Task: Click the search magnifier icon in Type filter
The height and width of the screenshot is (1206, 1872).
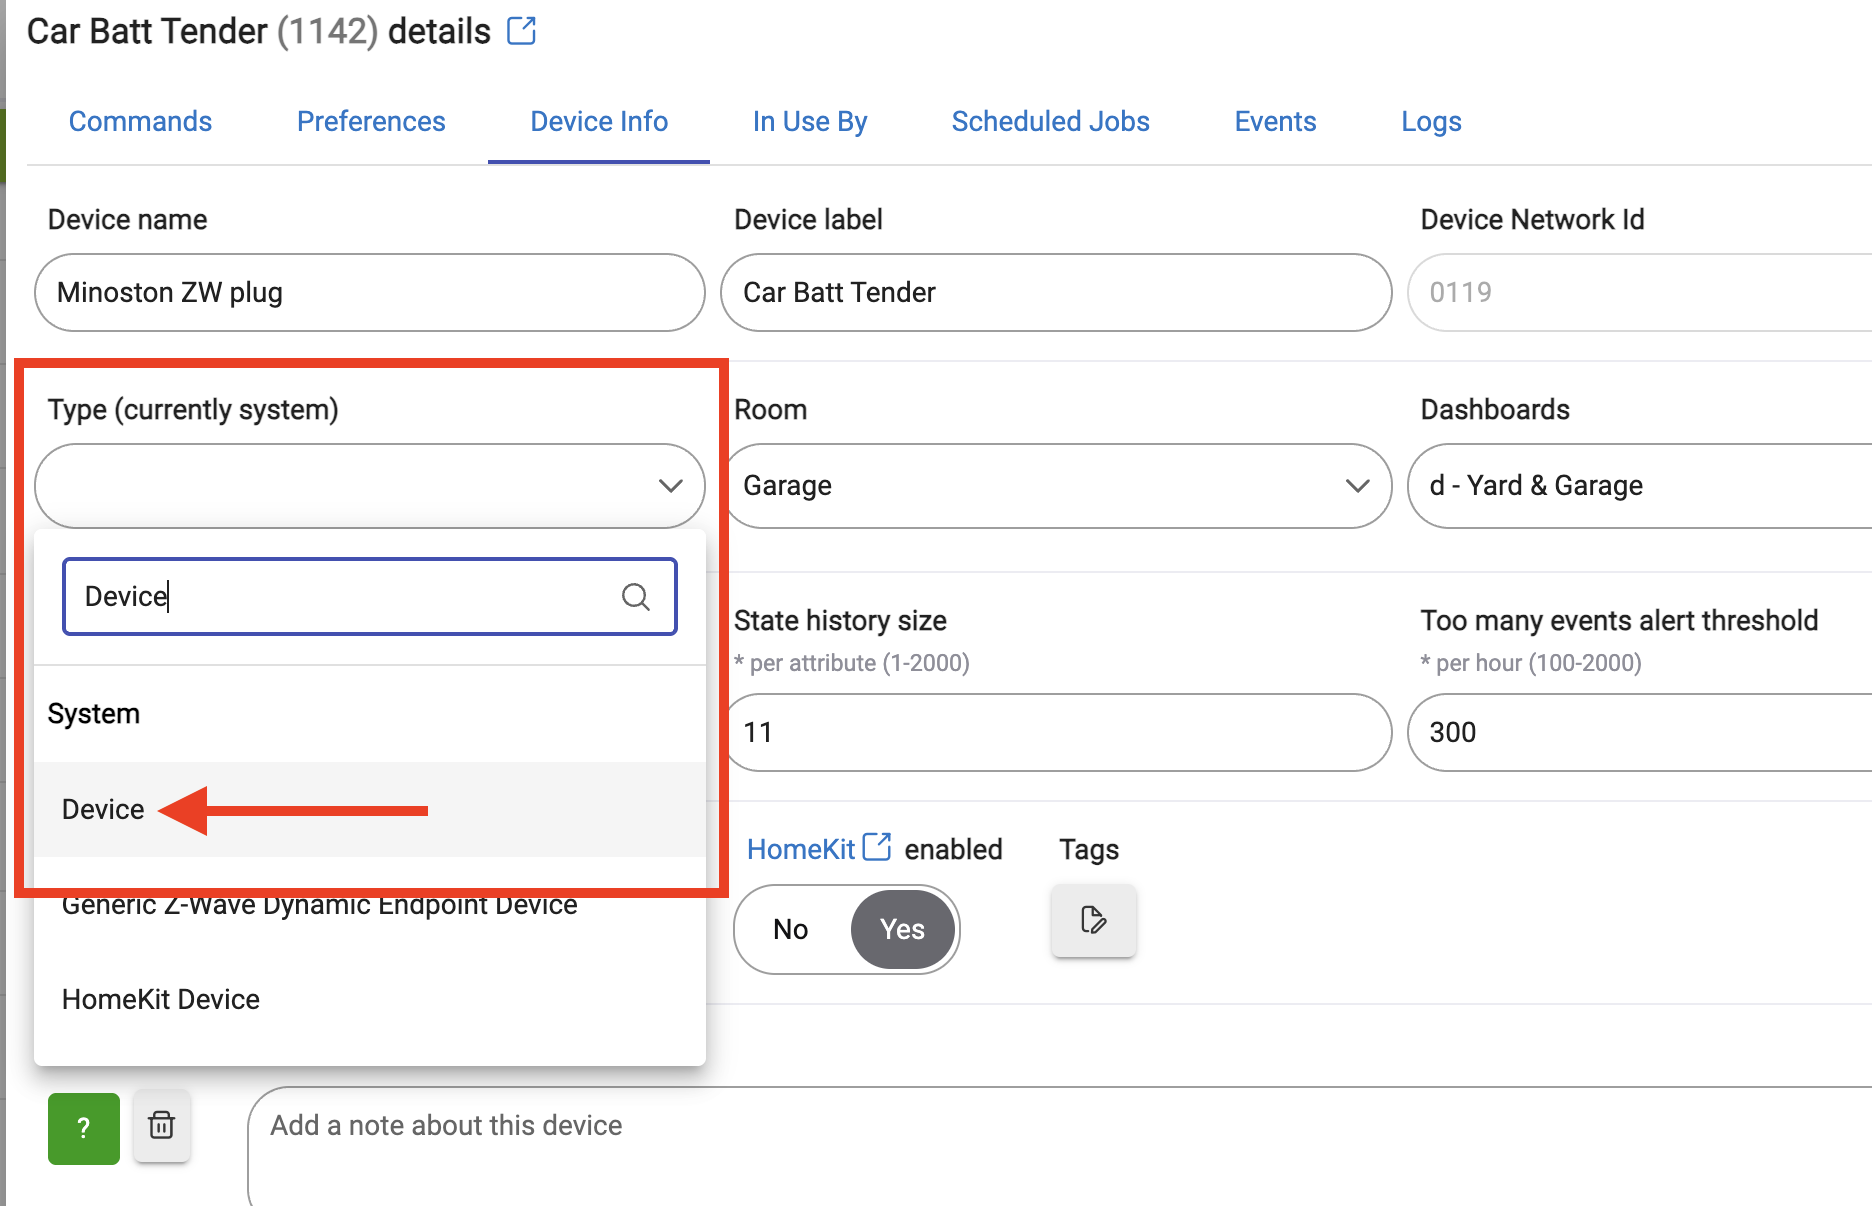Action: tap(635, 597)
